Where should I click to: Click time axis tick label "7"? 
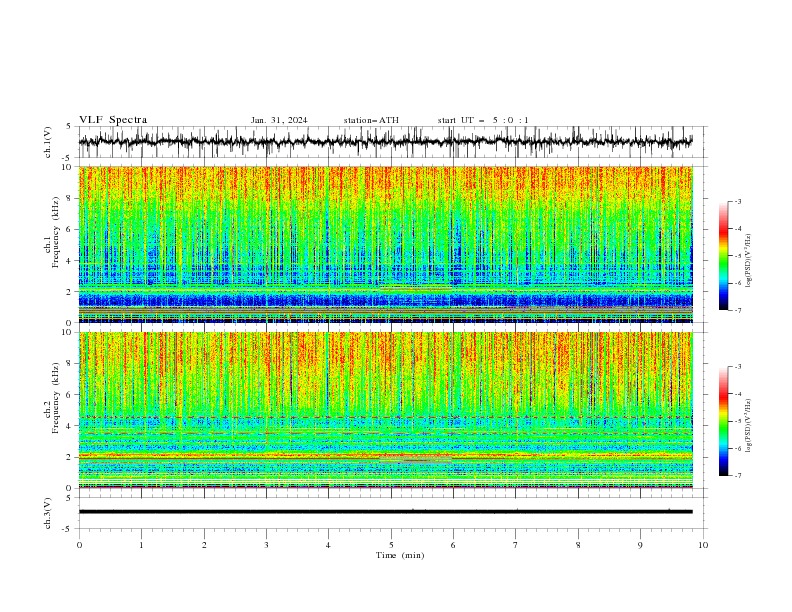(516, 545)
